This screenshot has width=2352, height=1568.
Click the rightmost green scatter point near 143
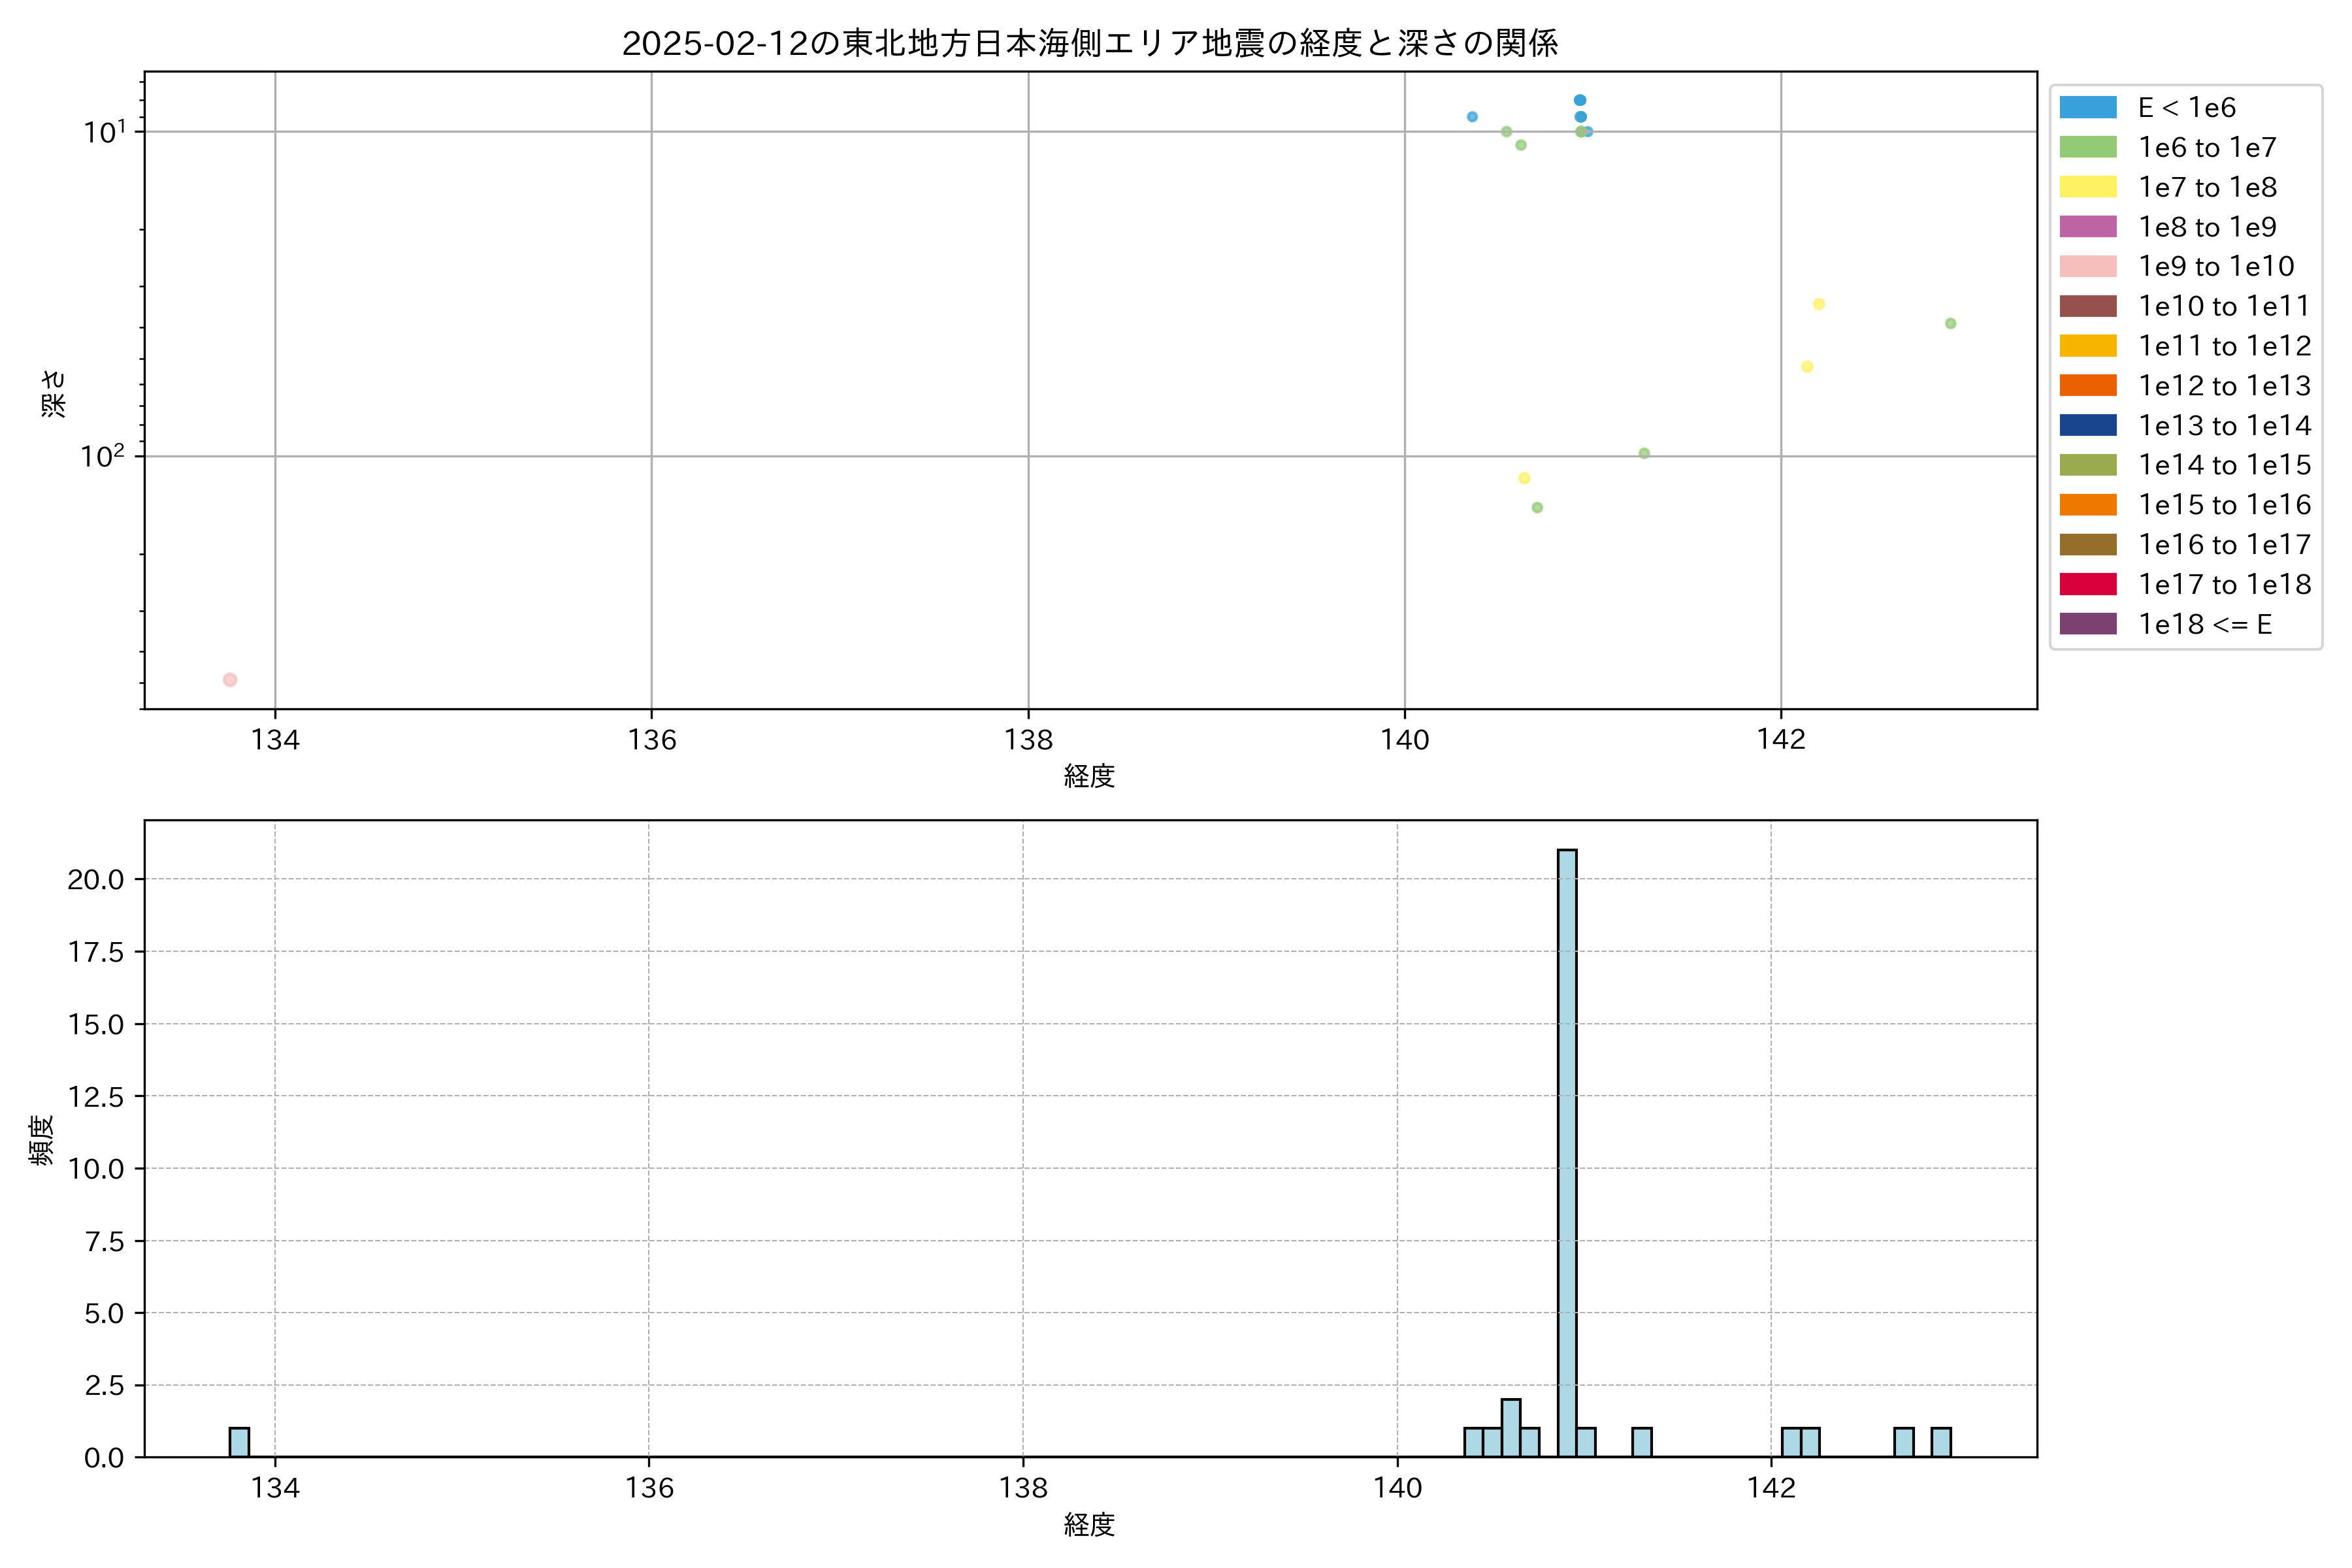1950,323
